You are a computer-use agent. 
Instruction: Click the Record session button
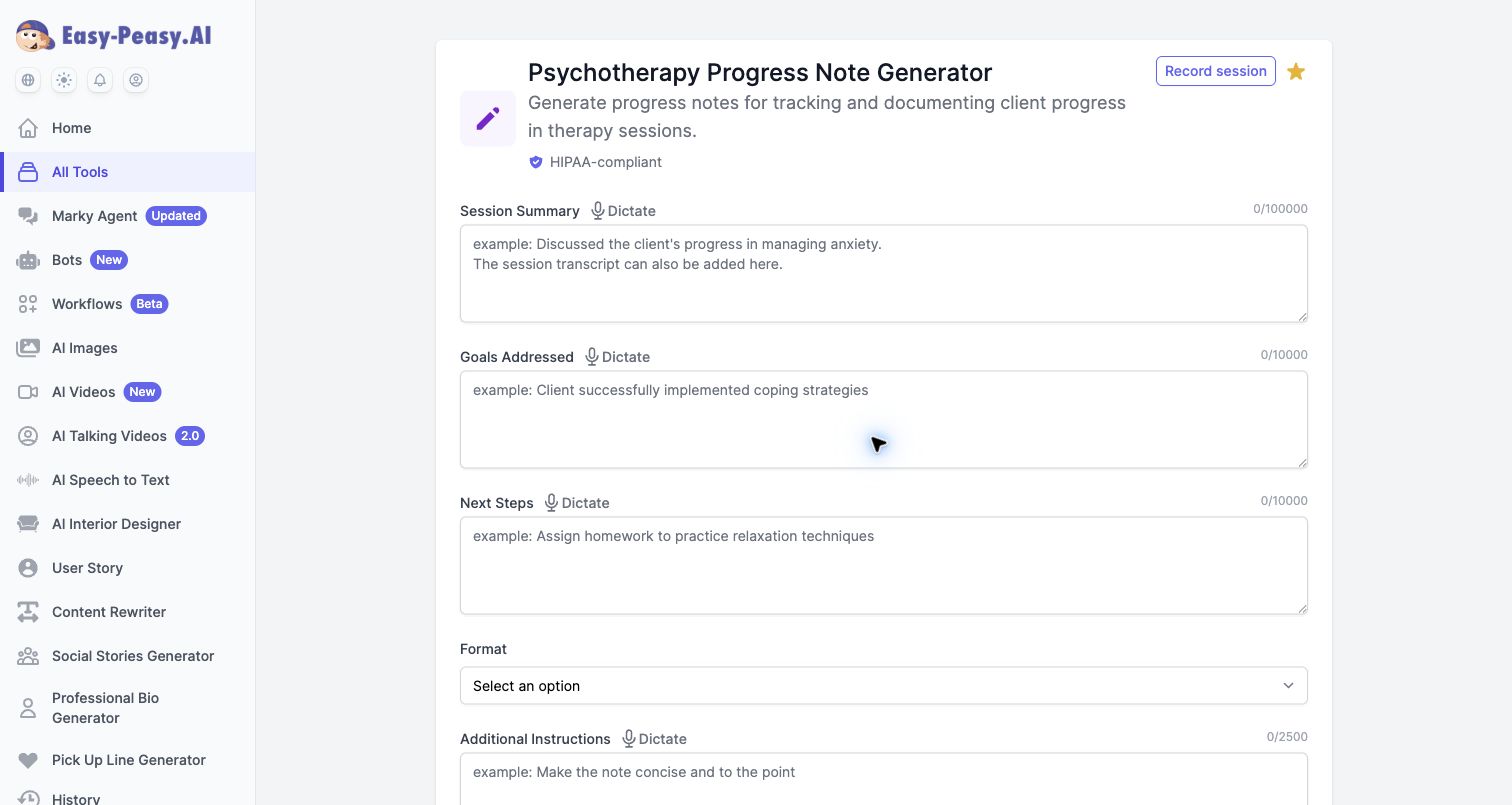pyautogui.click(x=1216, y=71)
